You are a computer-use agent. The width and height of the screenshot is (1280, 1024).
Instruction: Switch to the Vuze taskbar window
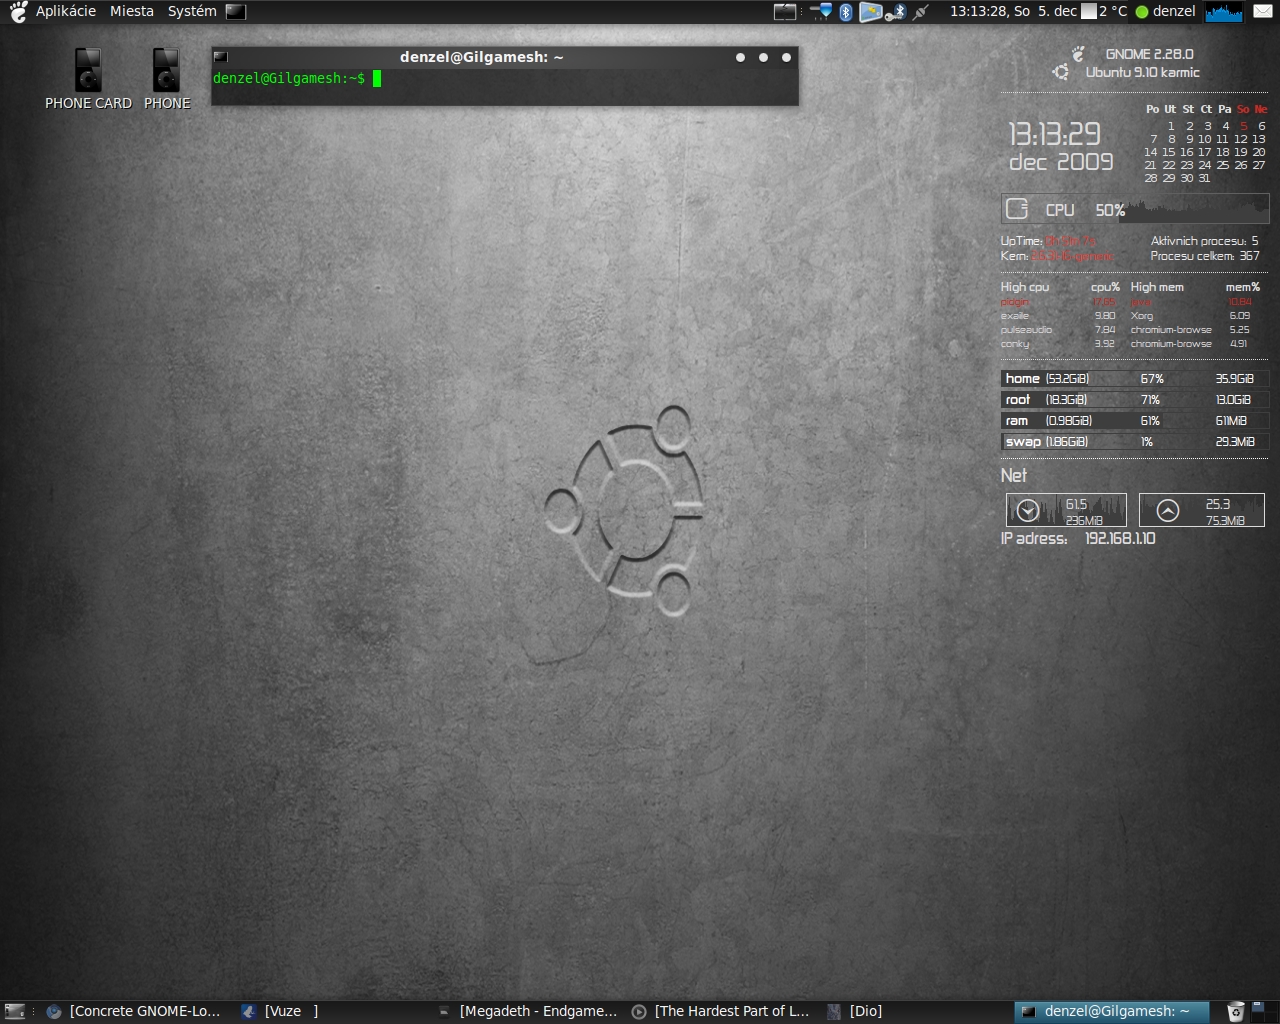[x=282, y=1011]
